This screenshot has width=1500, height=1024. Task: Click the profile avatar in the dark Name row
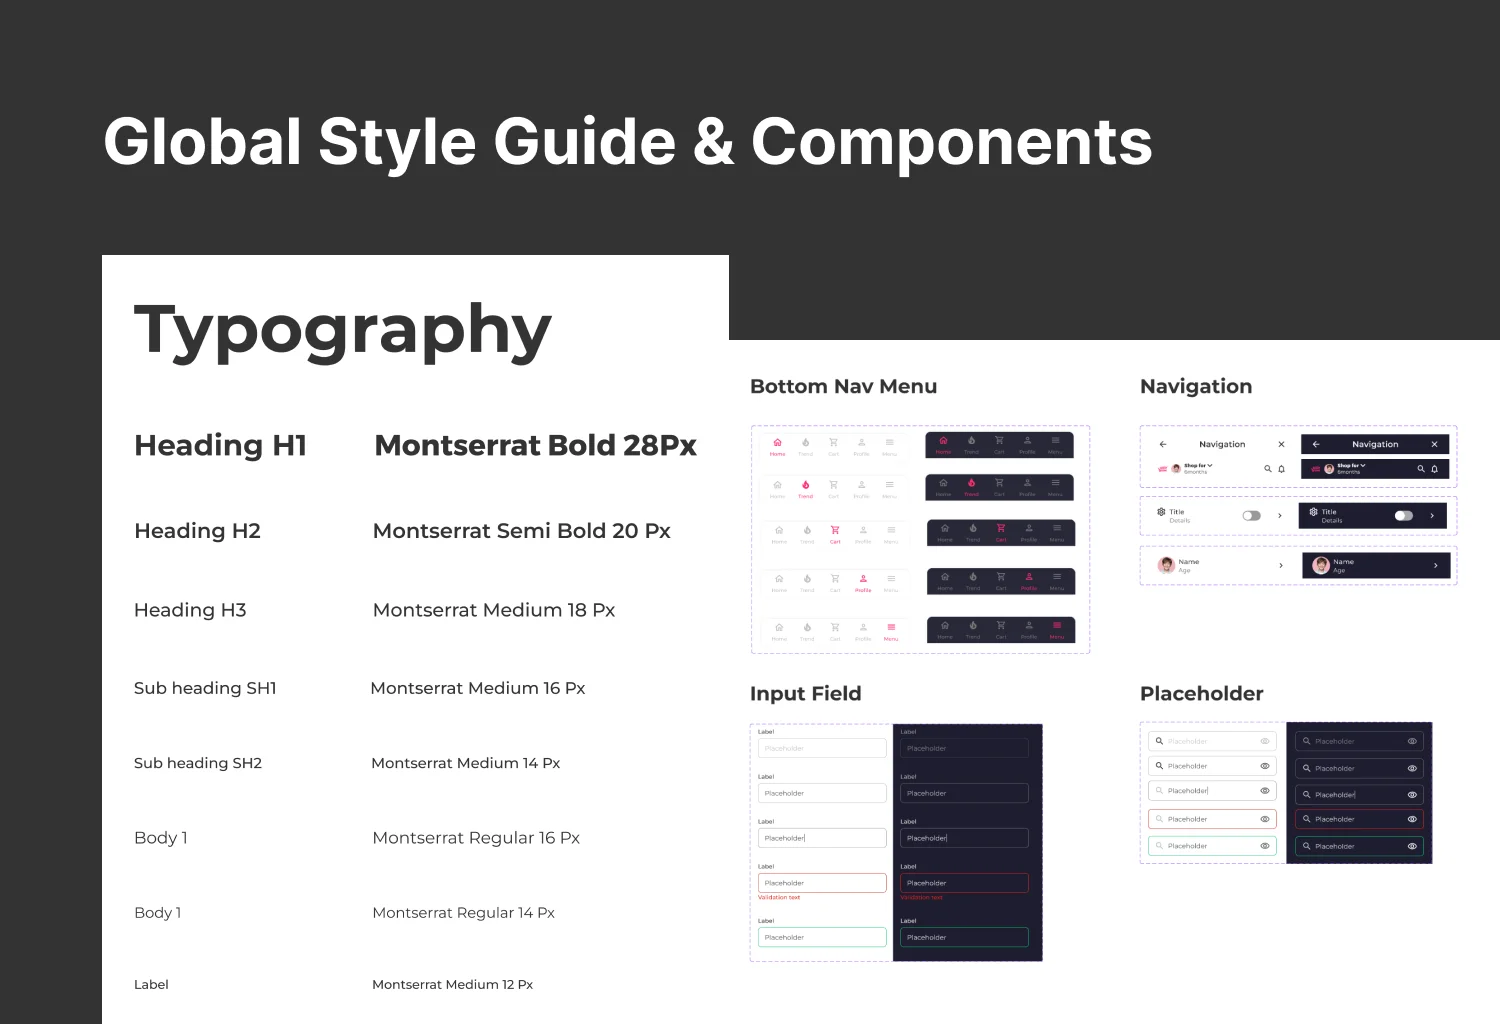1321,566
